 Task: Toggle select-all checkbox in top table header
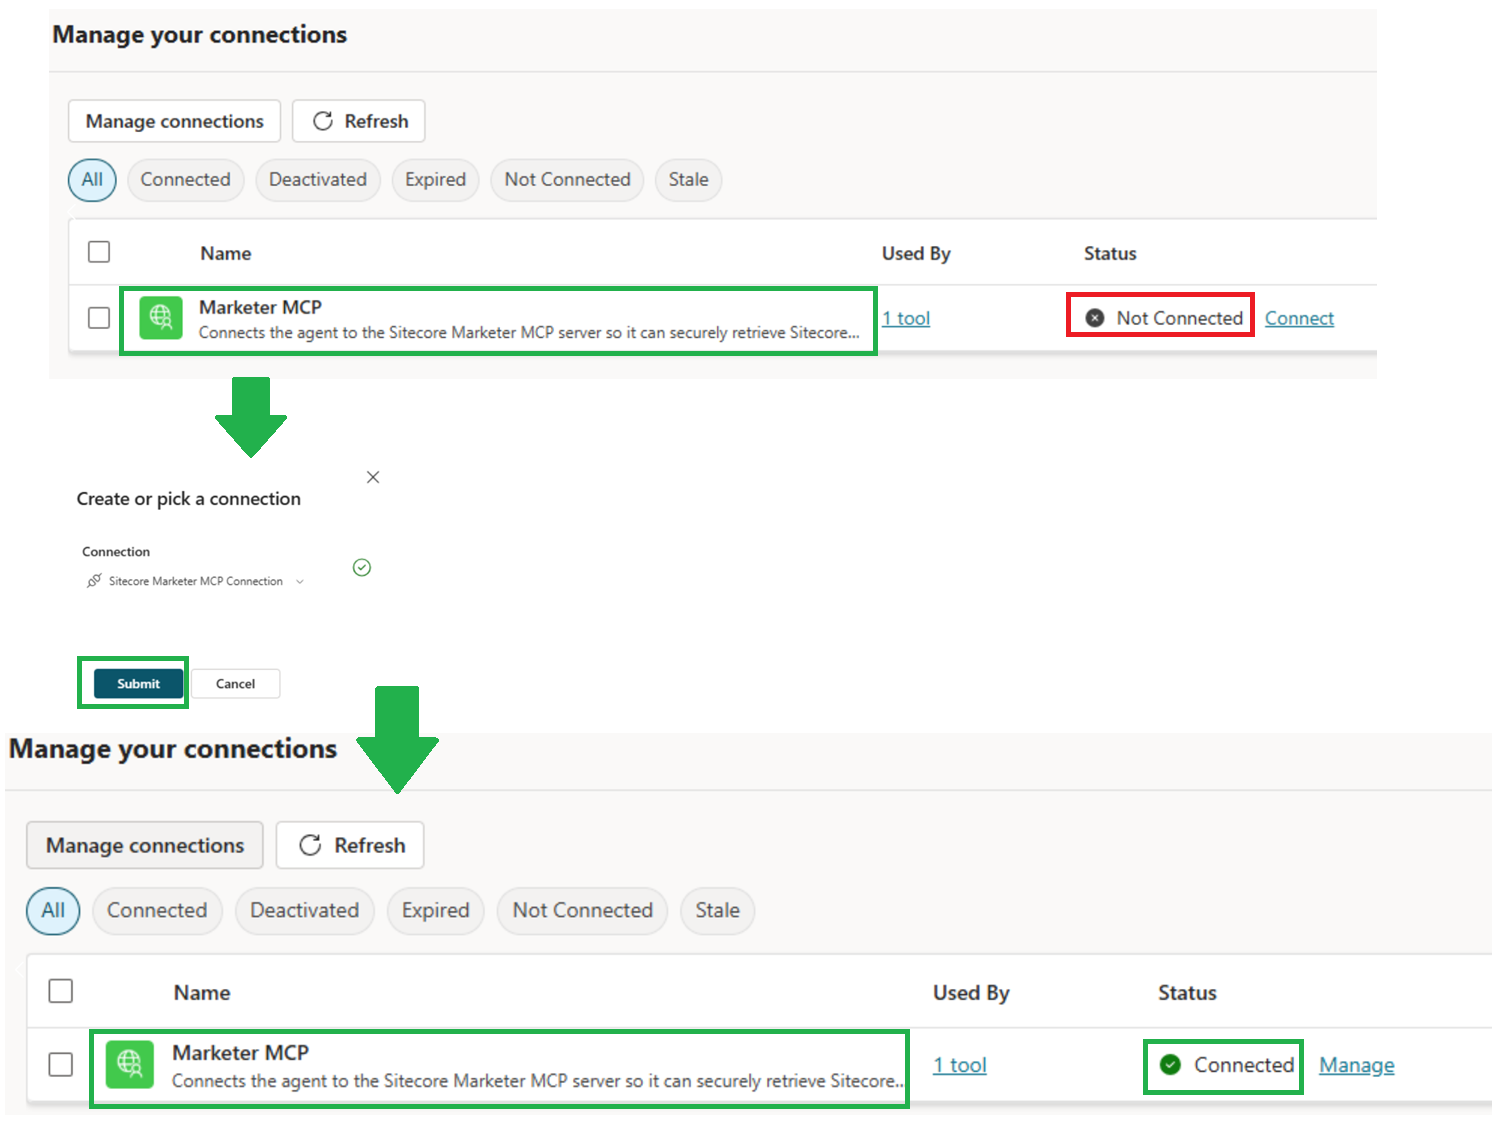point(99,252)
